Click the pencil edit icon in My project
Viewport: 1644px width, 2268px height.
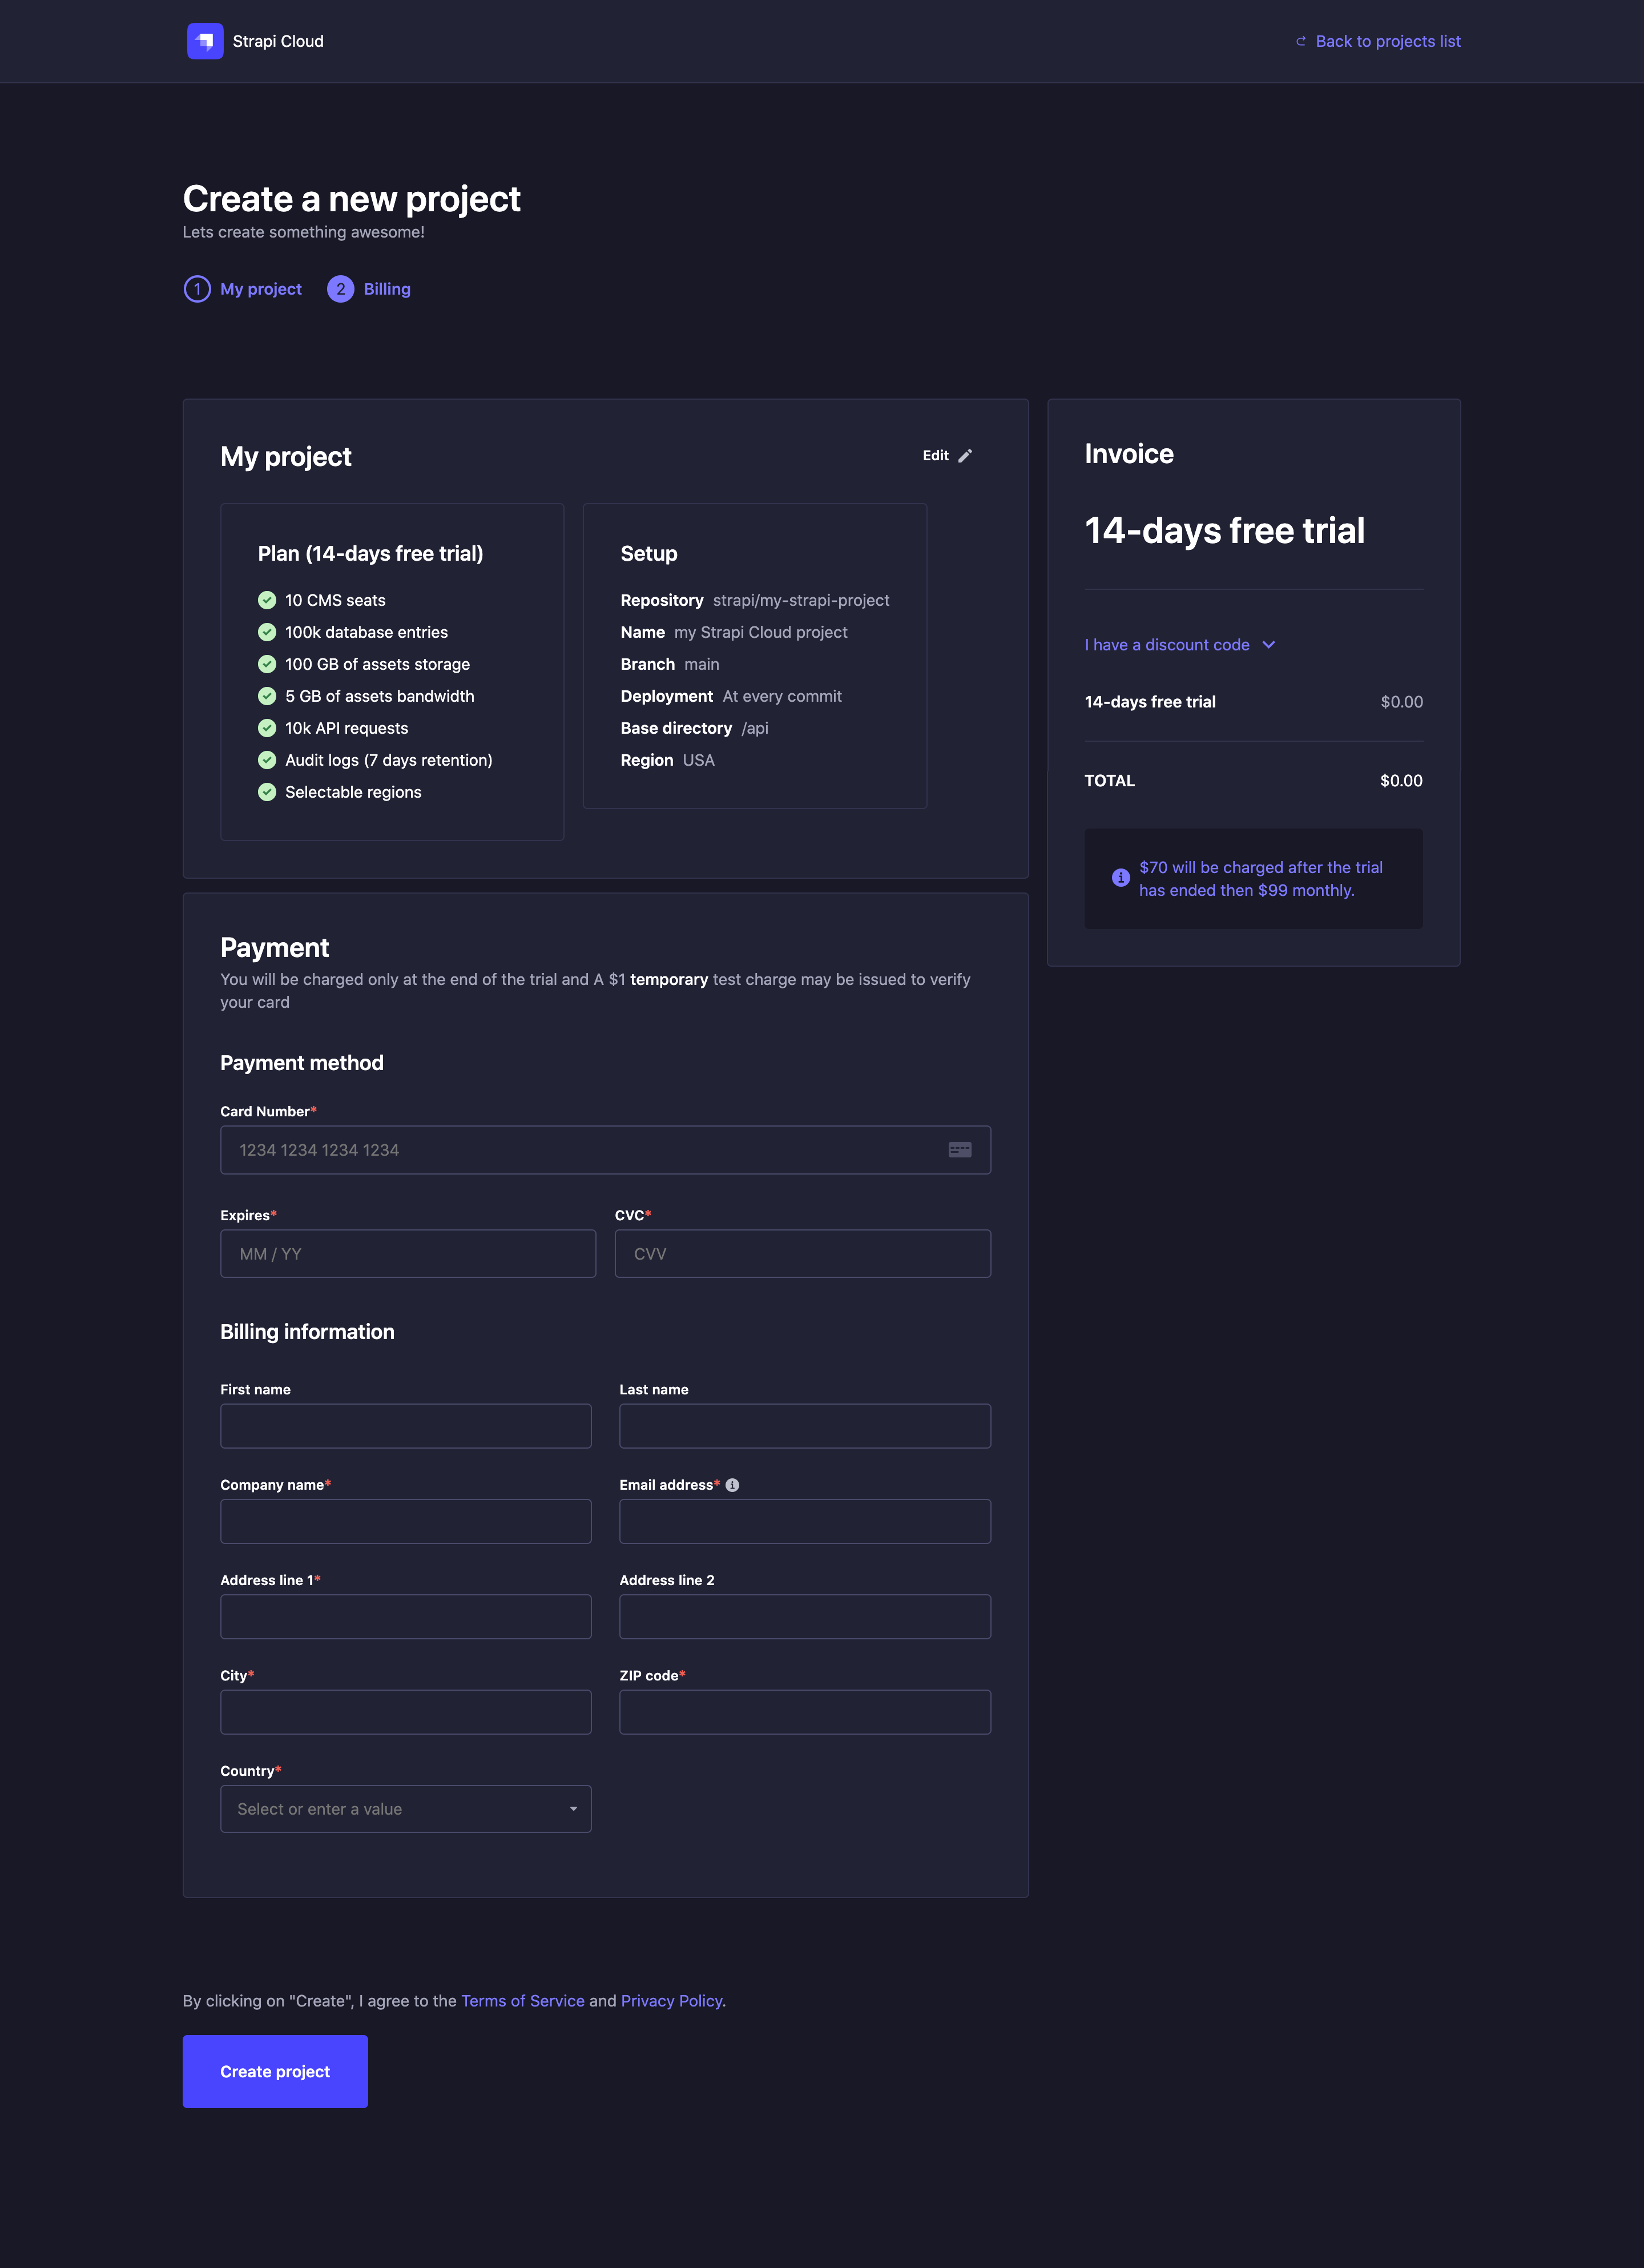pos(965,456)
